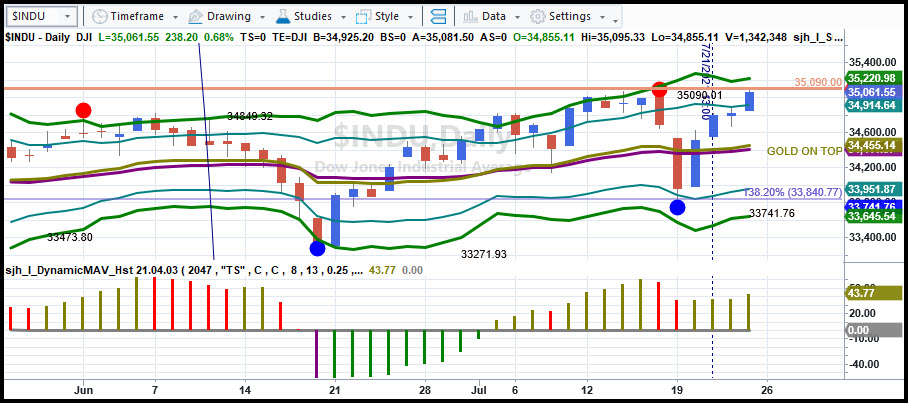Click the 35,400.00 price scale value
The height and width of the screenshot is (403, 908).
872,62
